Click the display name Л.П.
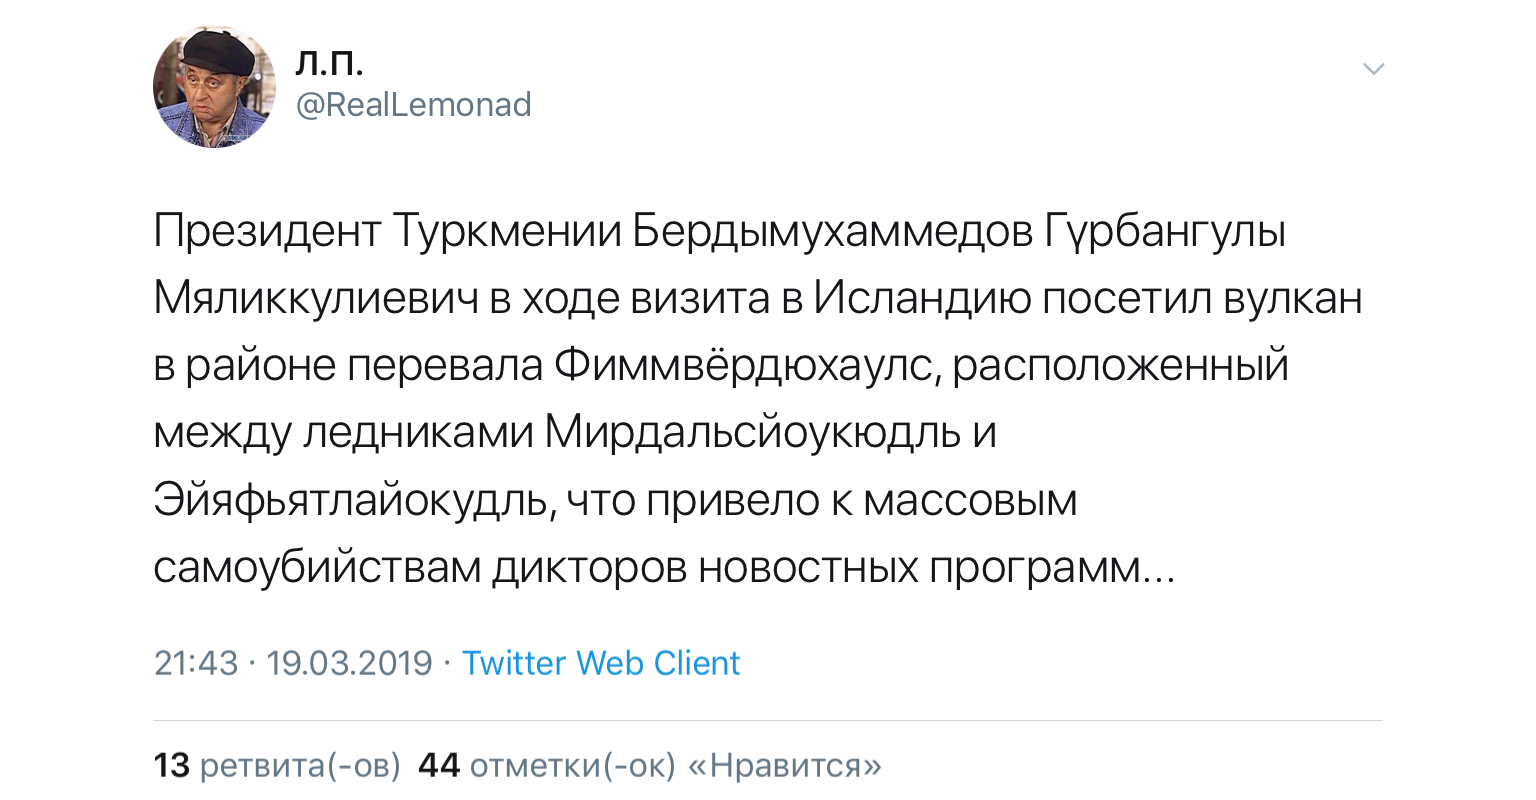 pyautogui.click(x=329, y=63)
